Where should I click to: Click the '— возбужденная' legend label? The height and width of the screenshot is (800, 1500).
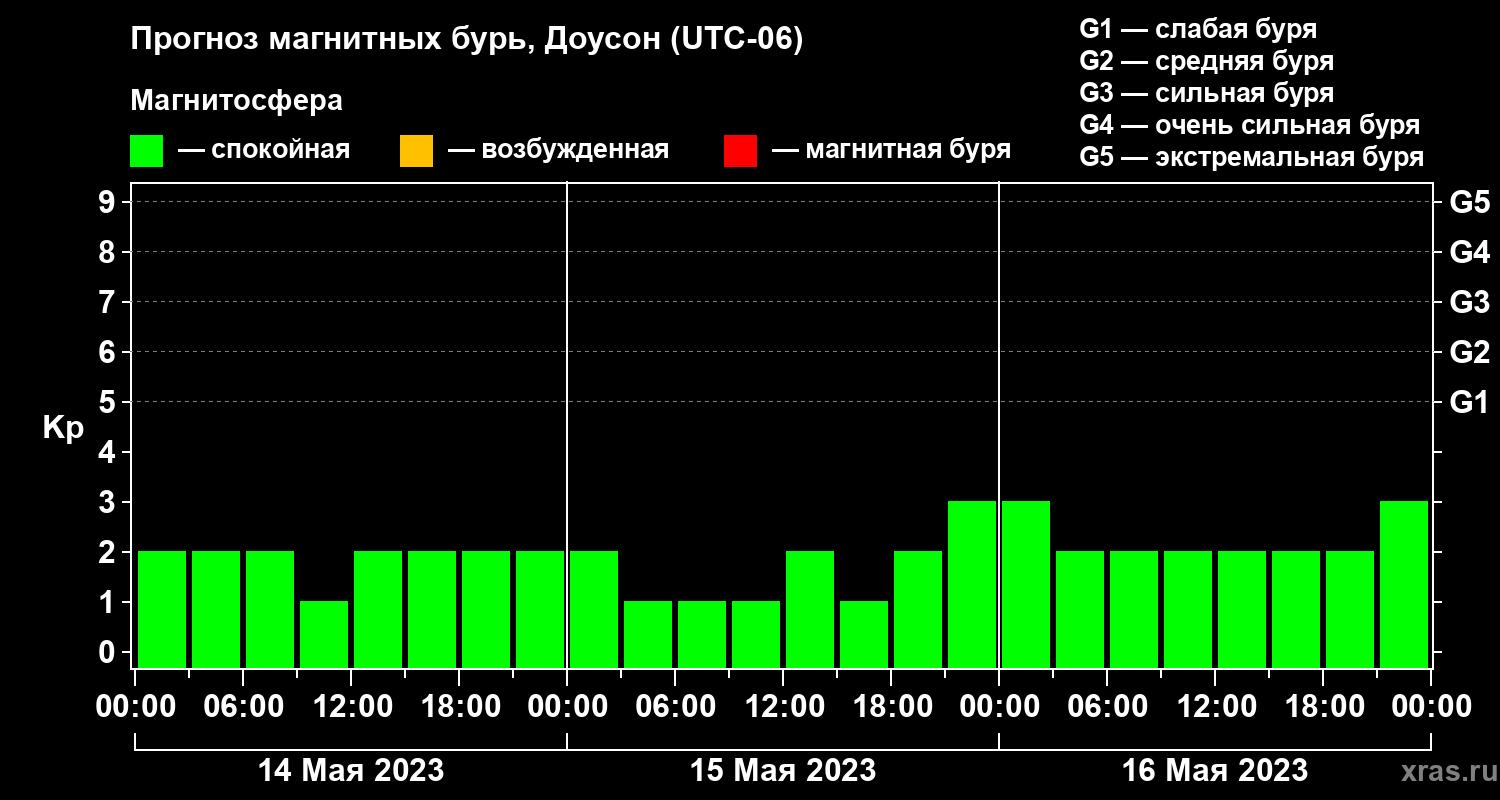[x=558, y=151]
